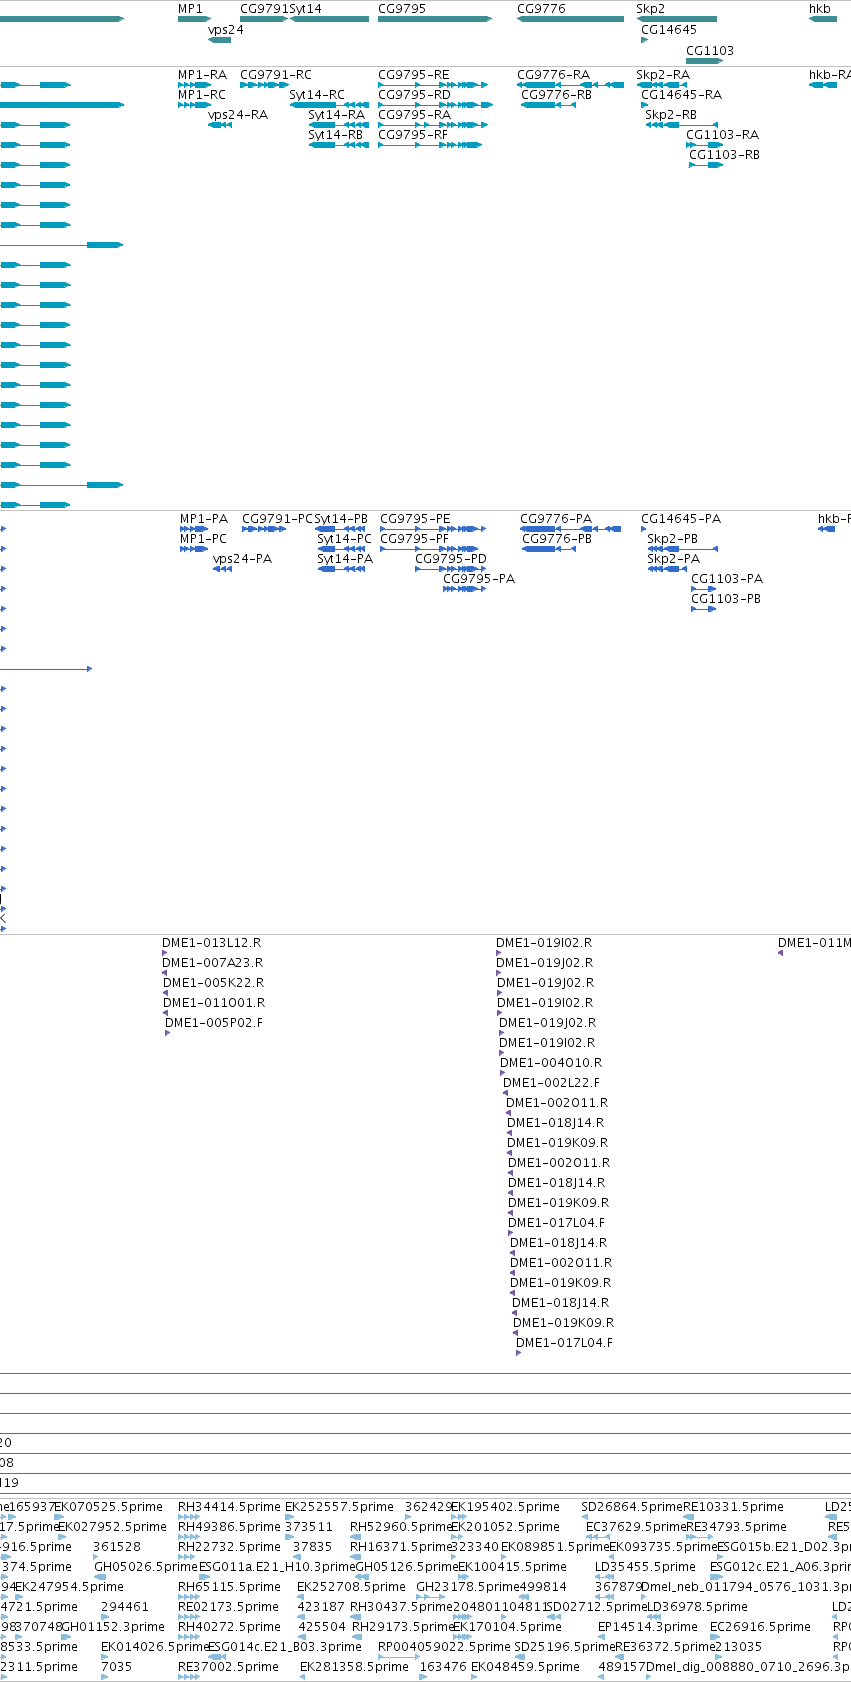Viewport: 851px width, 1682px height.
Task: Open the Skp2 gene feature
Action: tap(677, 19)
